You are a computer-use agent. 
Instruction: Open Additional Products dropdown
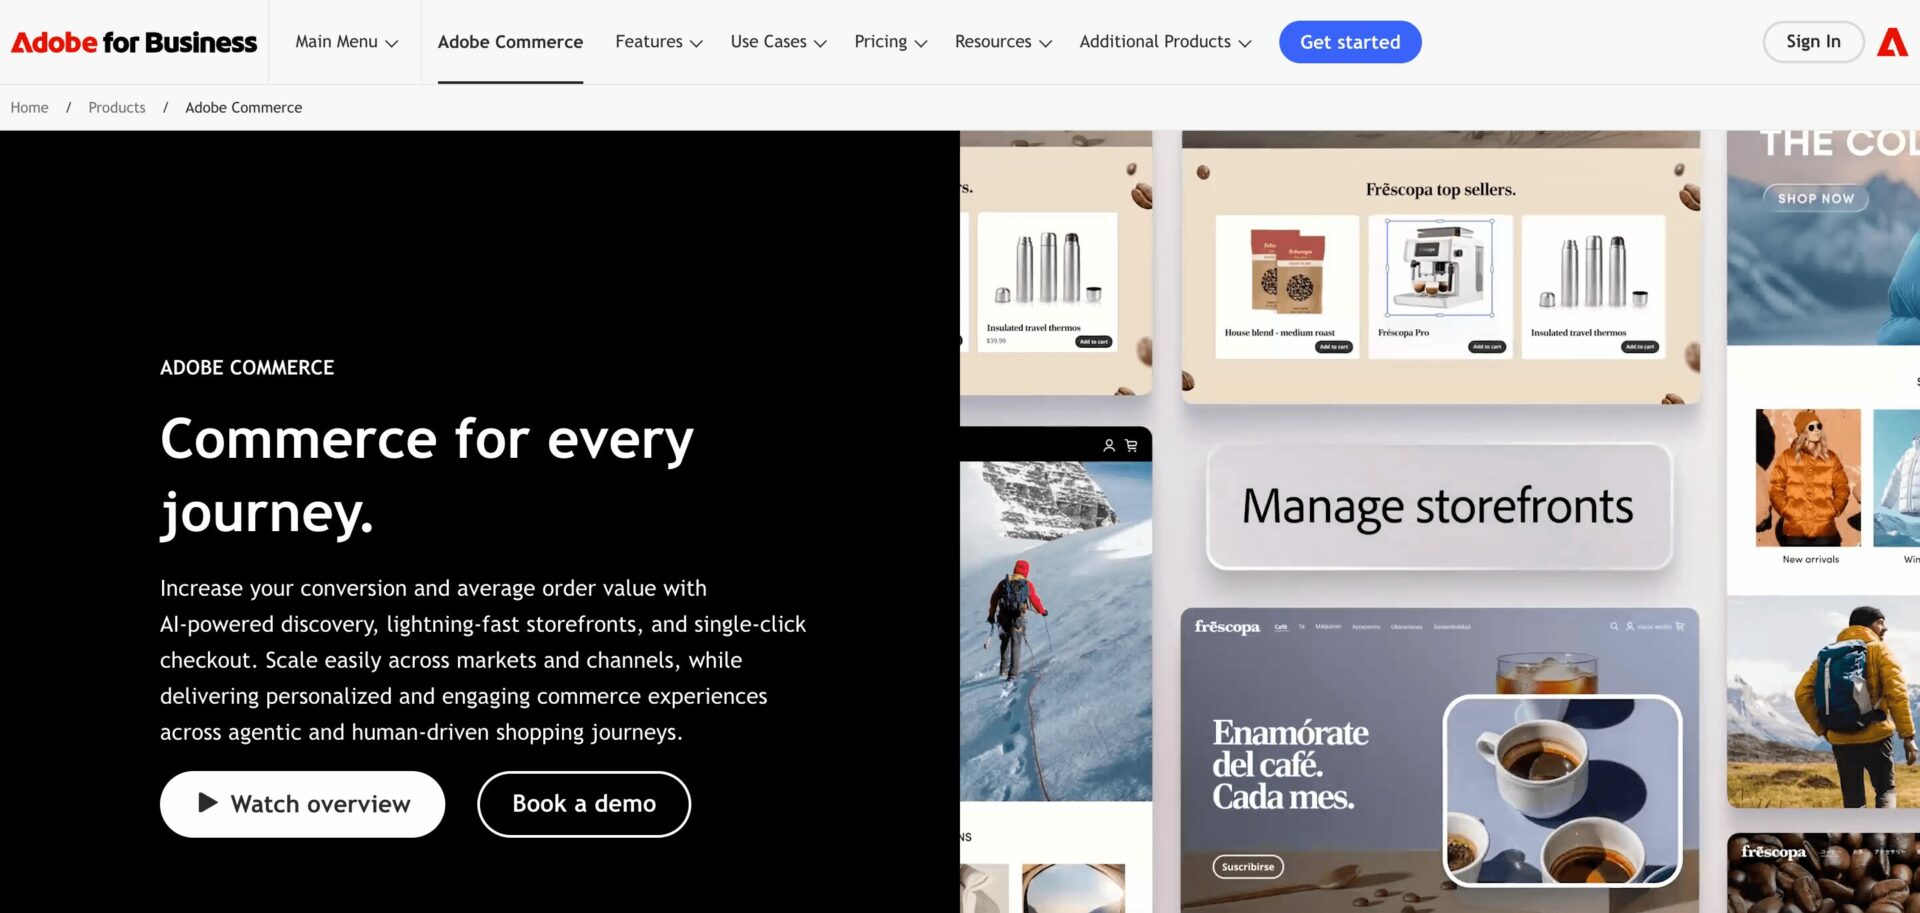pos(1165,42)
